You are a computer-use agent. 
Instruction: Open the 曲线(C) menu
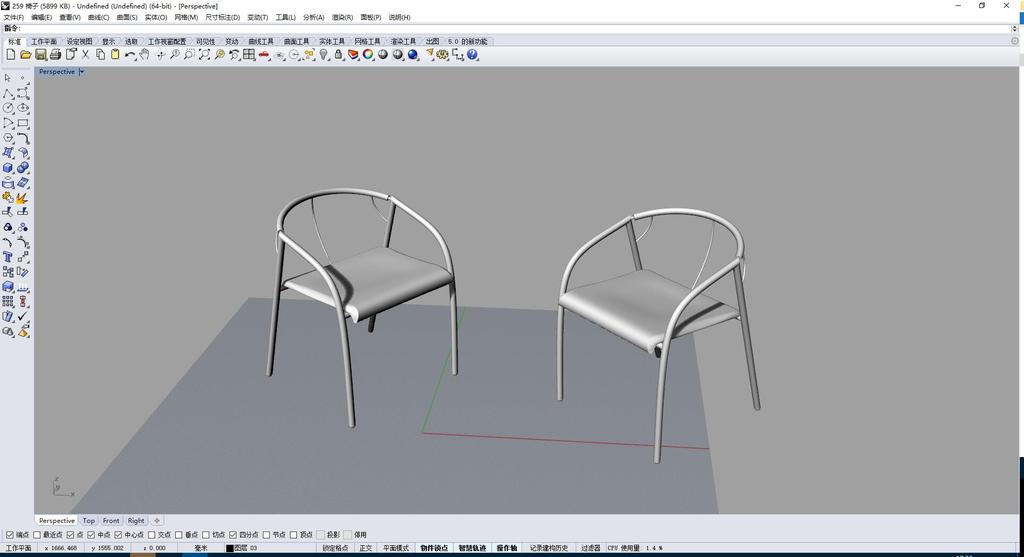point(99,18)
